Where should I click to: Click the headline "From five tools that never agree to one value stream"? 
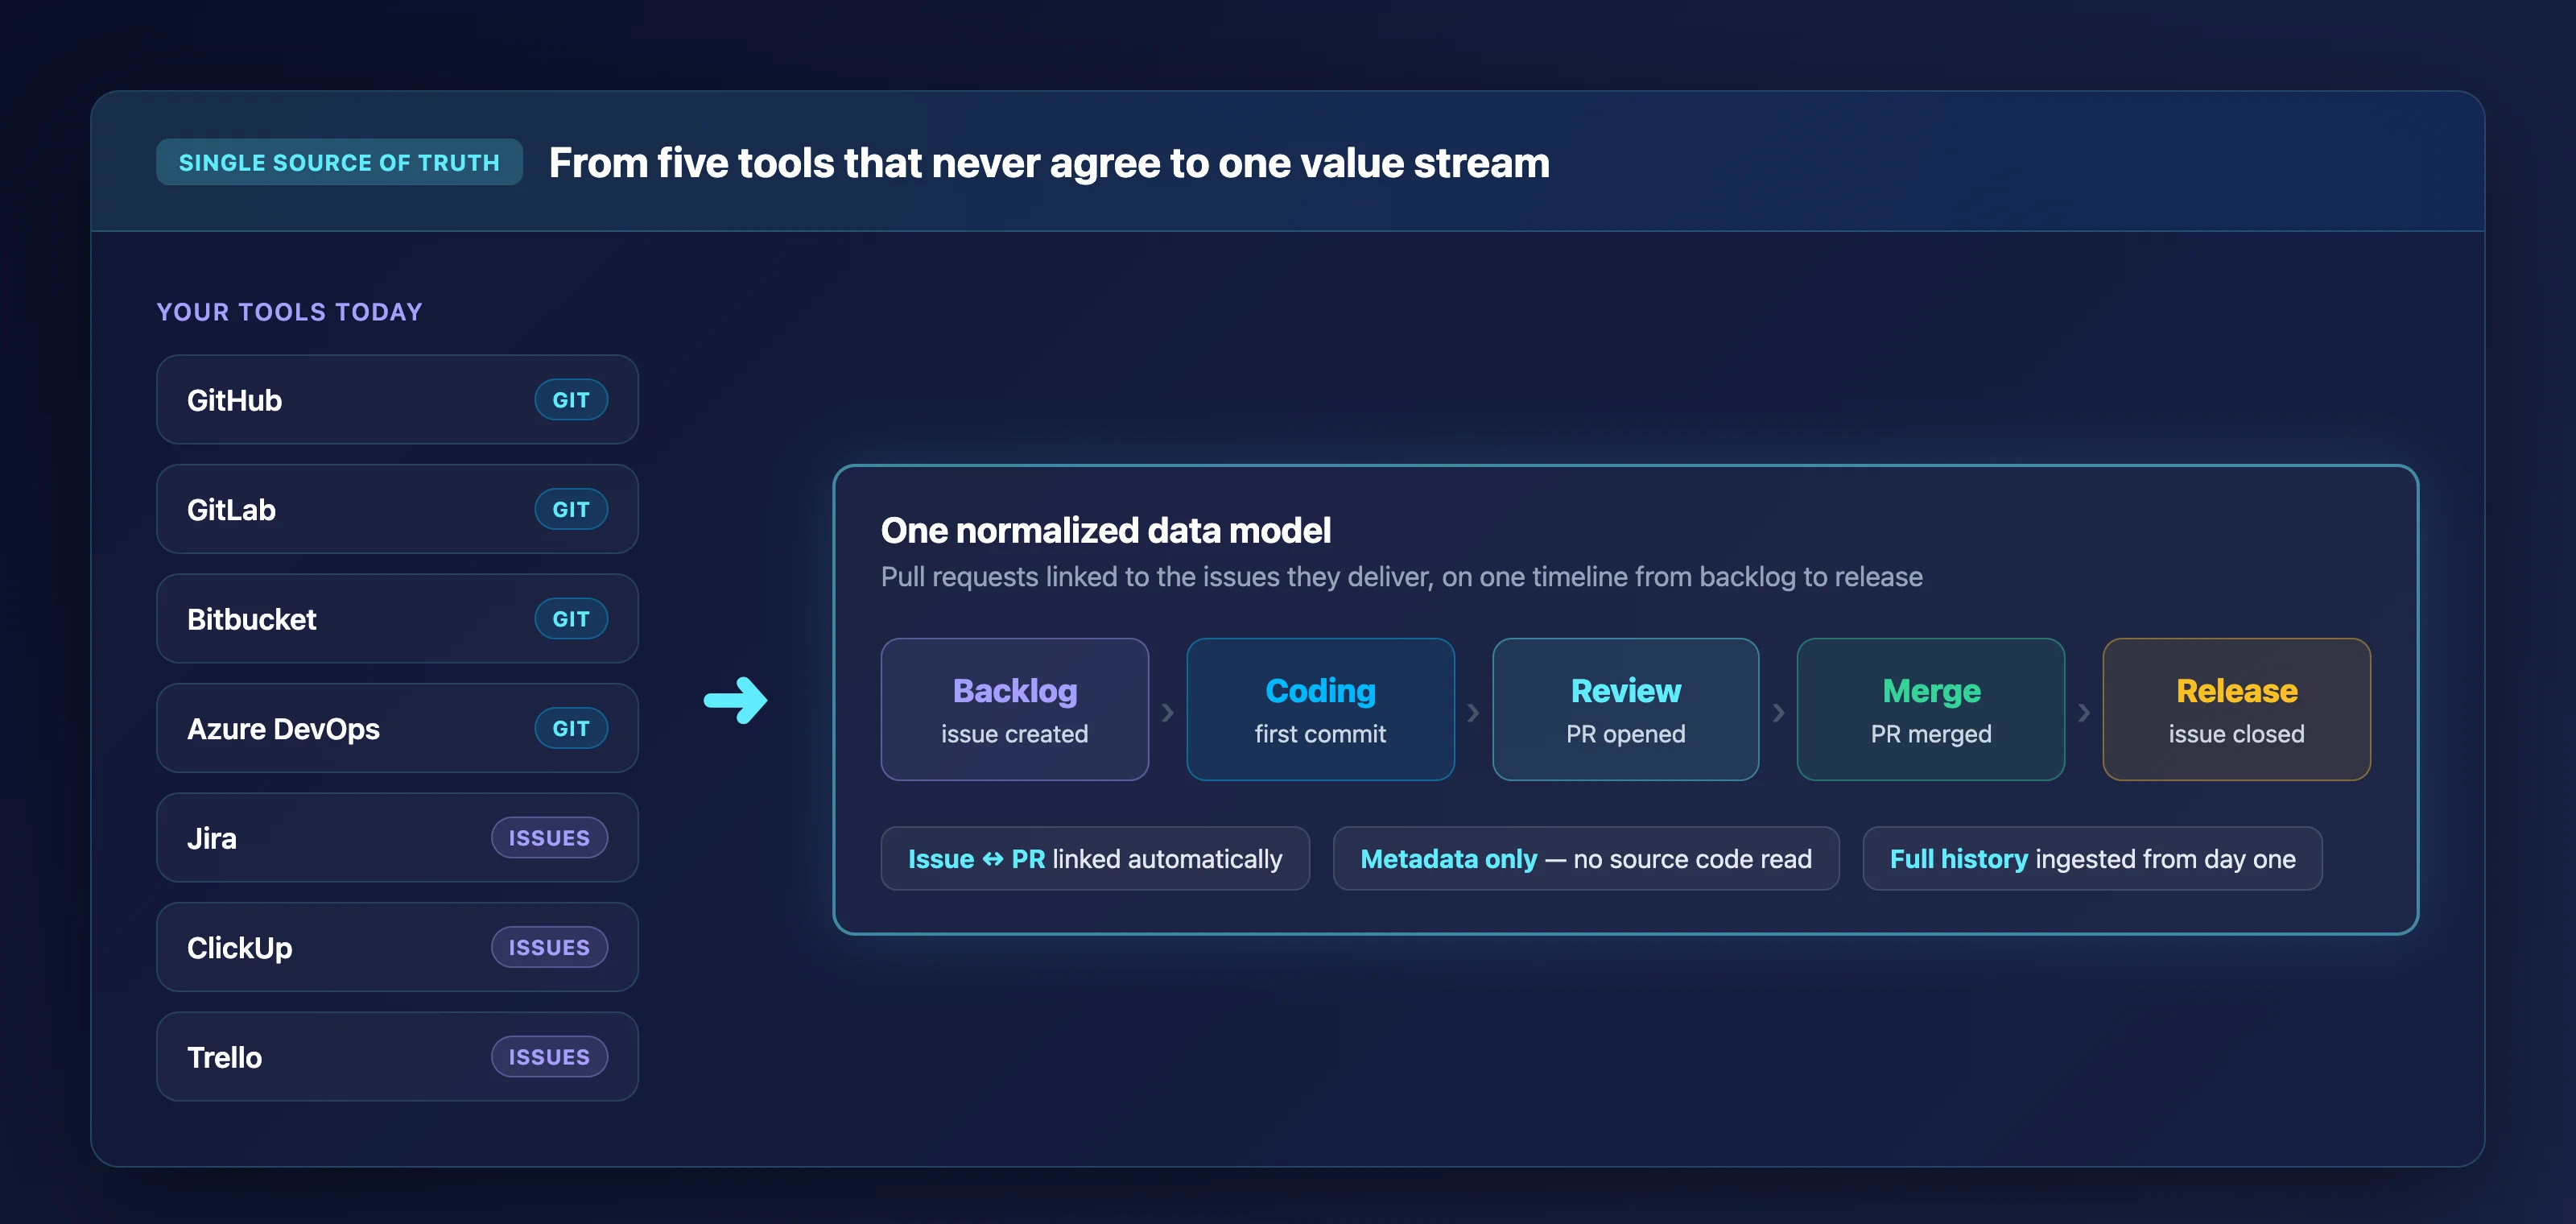1049,163
